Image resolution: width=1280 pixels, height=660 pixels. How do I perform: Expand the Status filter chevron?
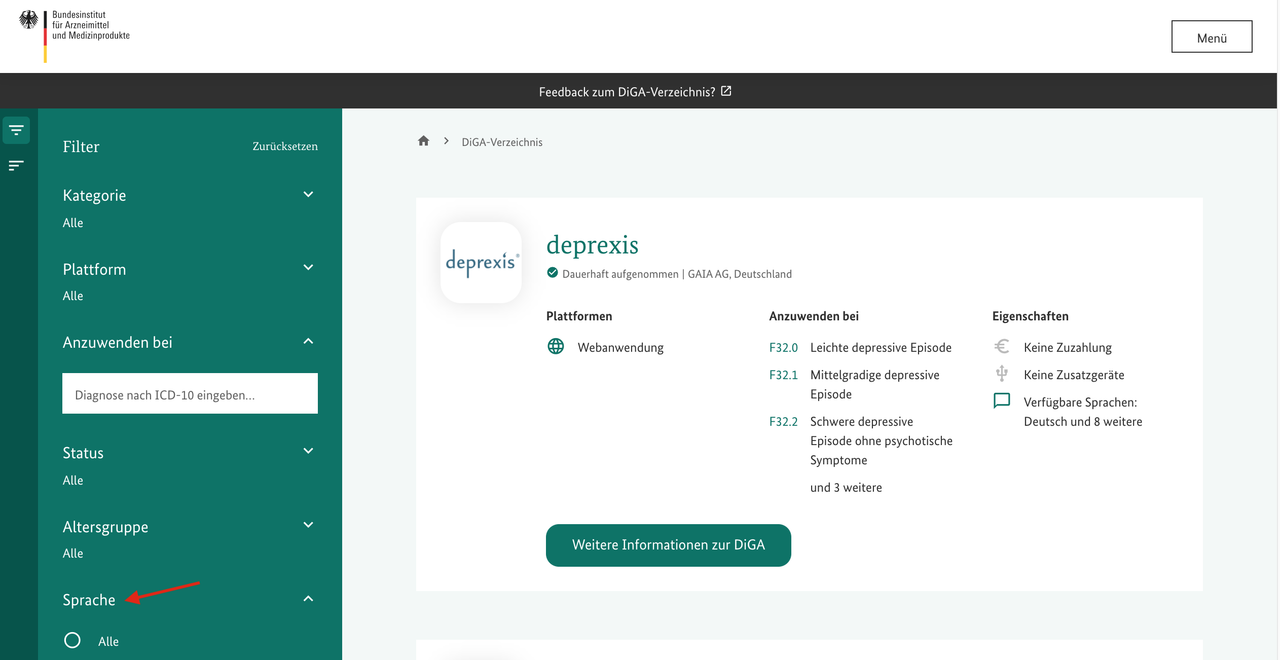308,451
